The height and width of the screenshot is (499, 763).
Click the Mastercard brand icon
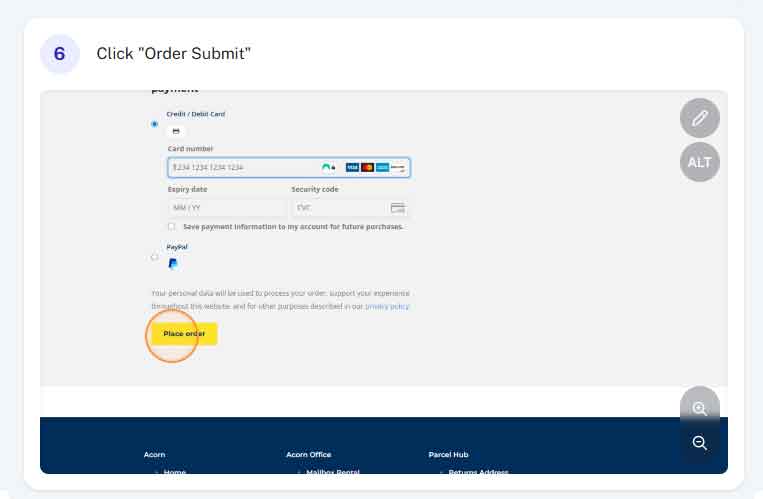pyautogui.click(x=367, y=167)
